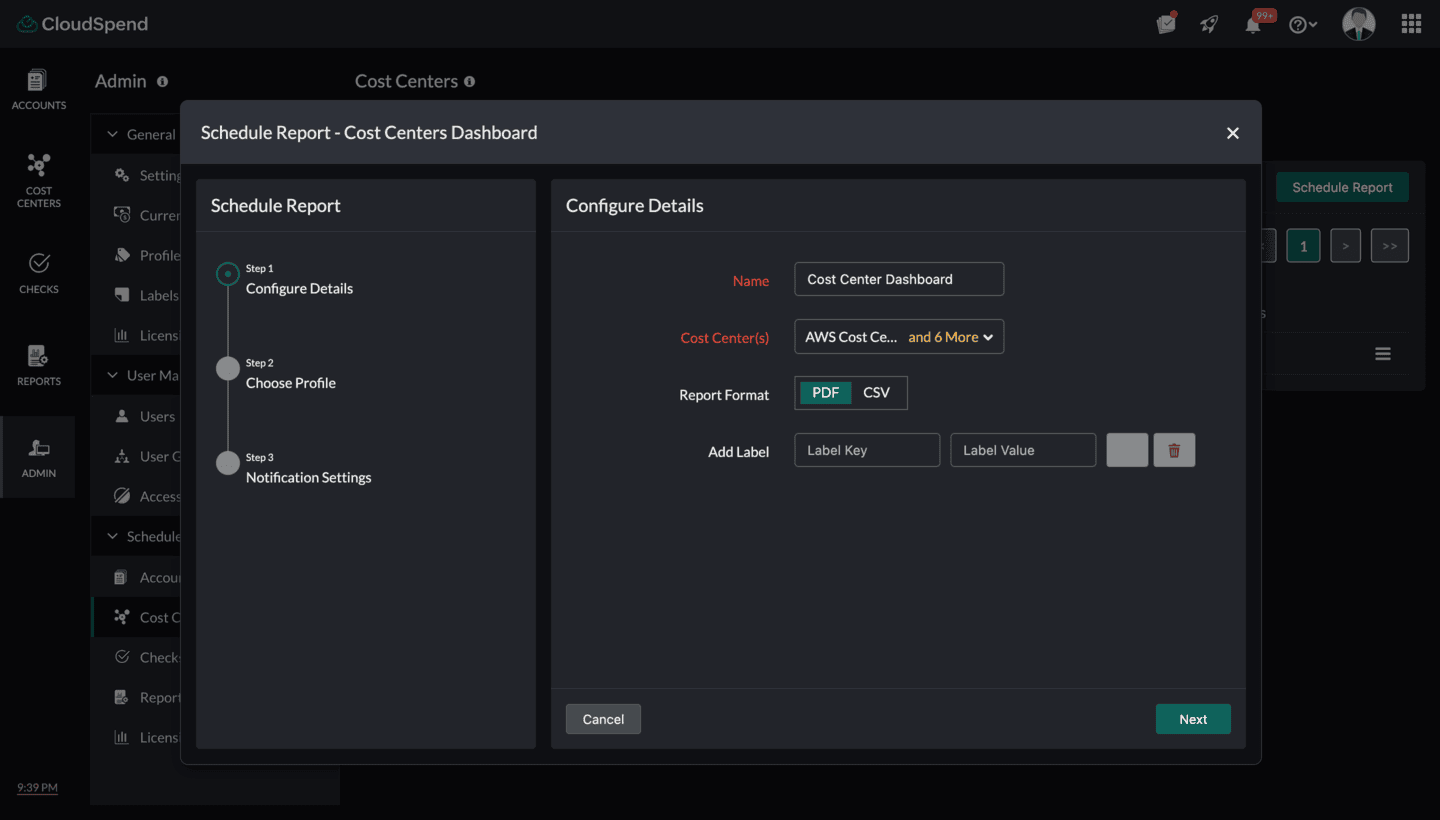Open the help dropdown next to question mark
This screenshot has width=1440, height=820.
pos(1303,23)
